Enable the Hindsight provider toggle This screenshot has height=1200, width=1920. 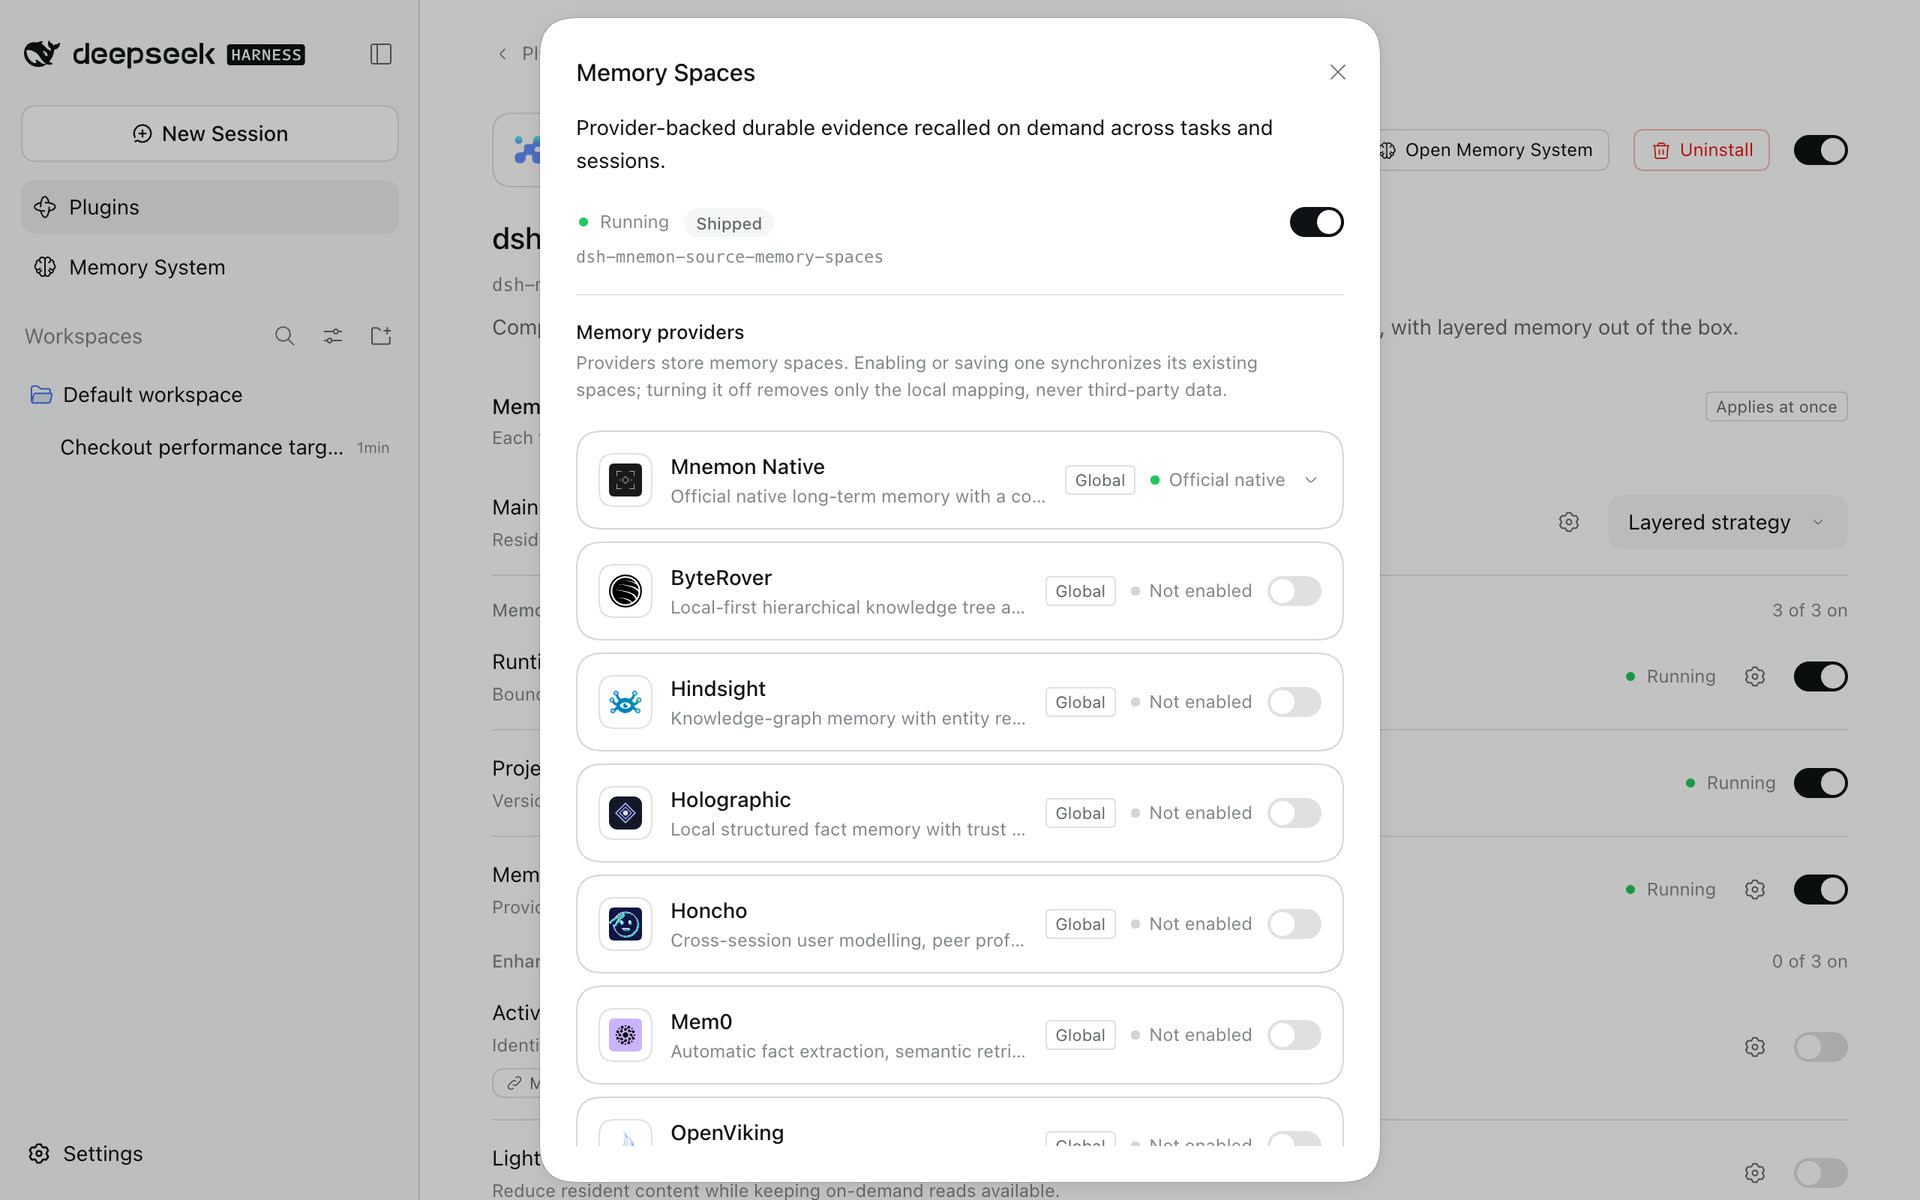tap(1294, 702)
